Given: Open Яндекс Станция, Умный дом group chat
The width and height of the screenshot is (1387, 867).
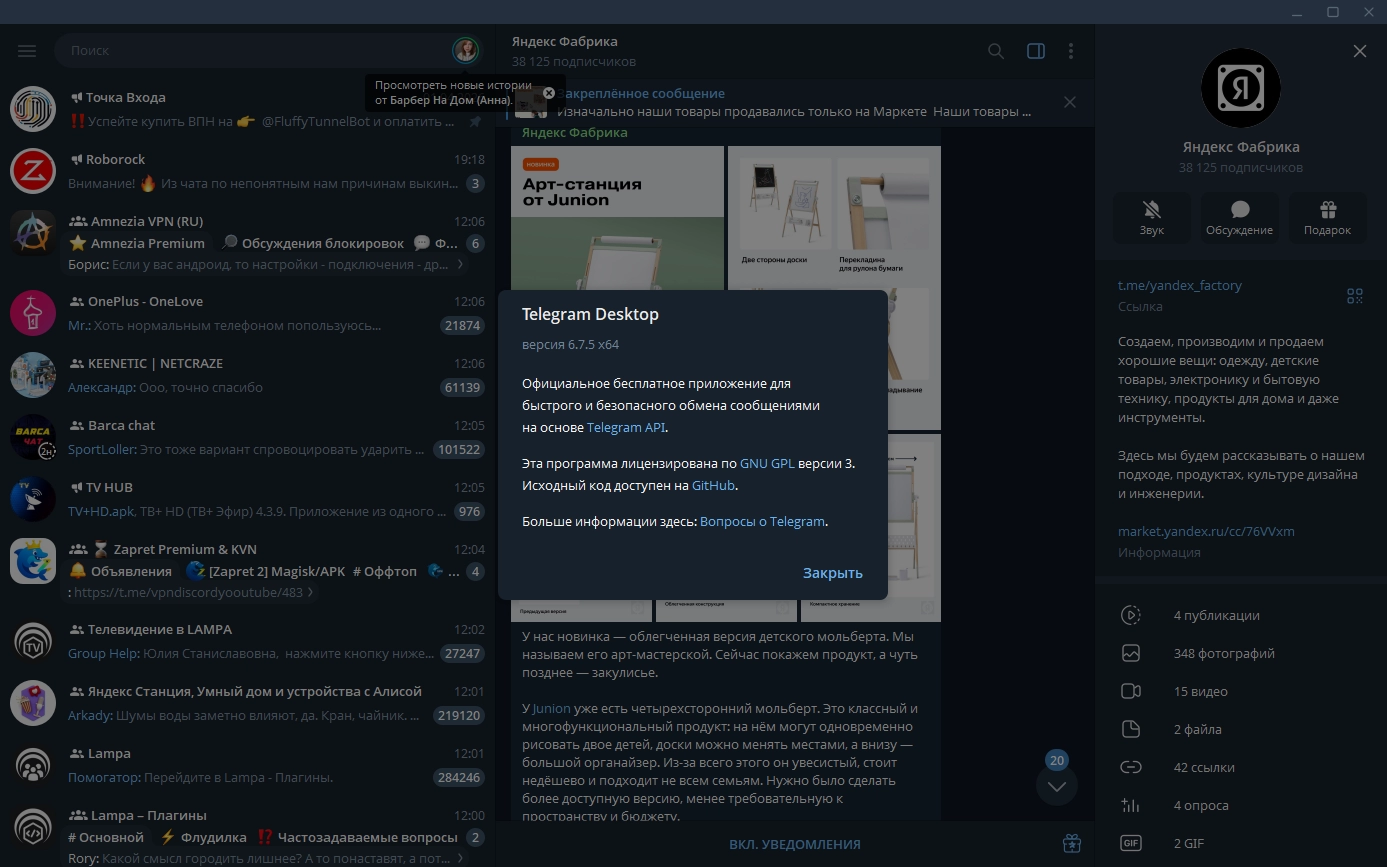Looking at the screenshot, I should click(x=247, y=703).
